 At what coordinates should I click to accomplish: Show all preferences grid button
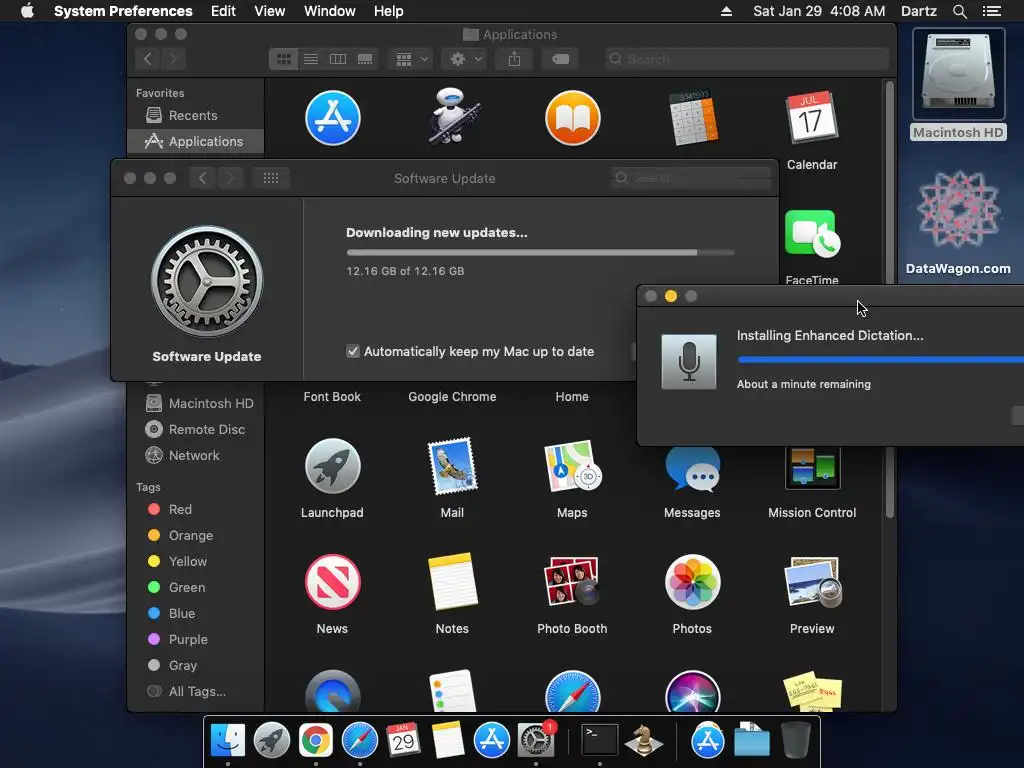[271, 178]
